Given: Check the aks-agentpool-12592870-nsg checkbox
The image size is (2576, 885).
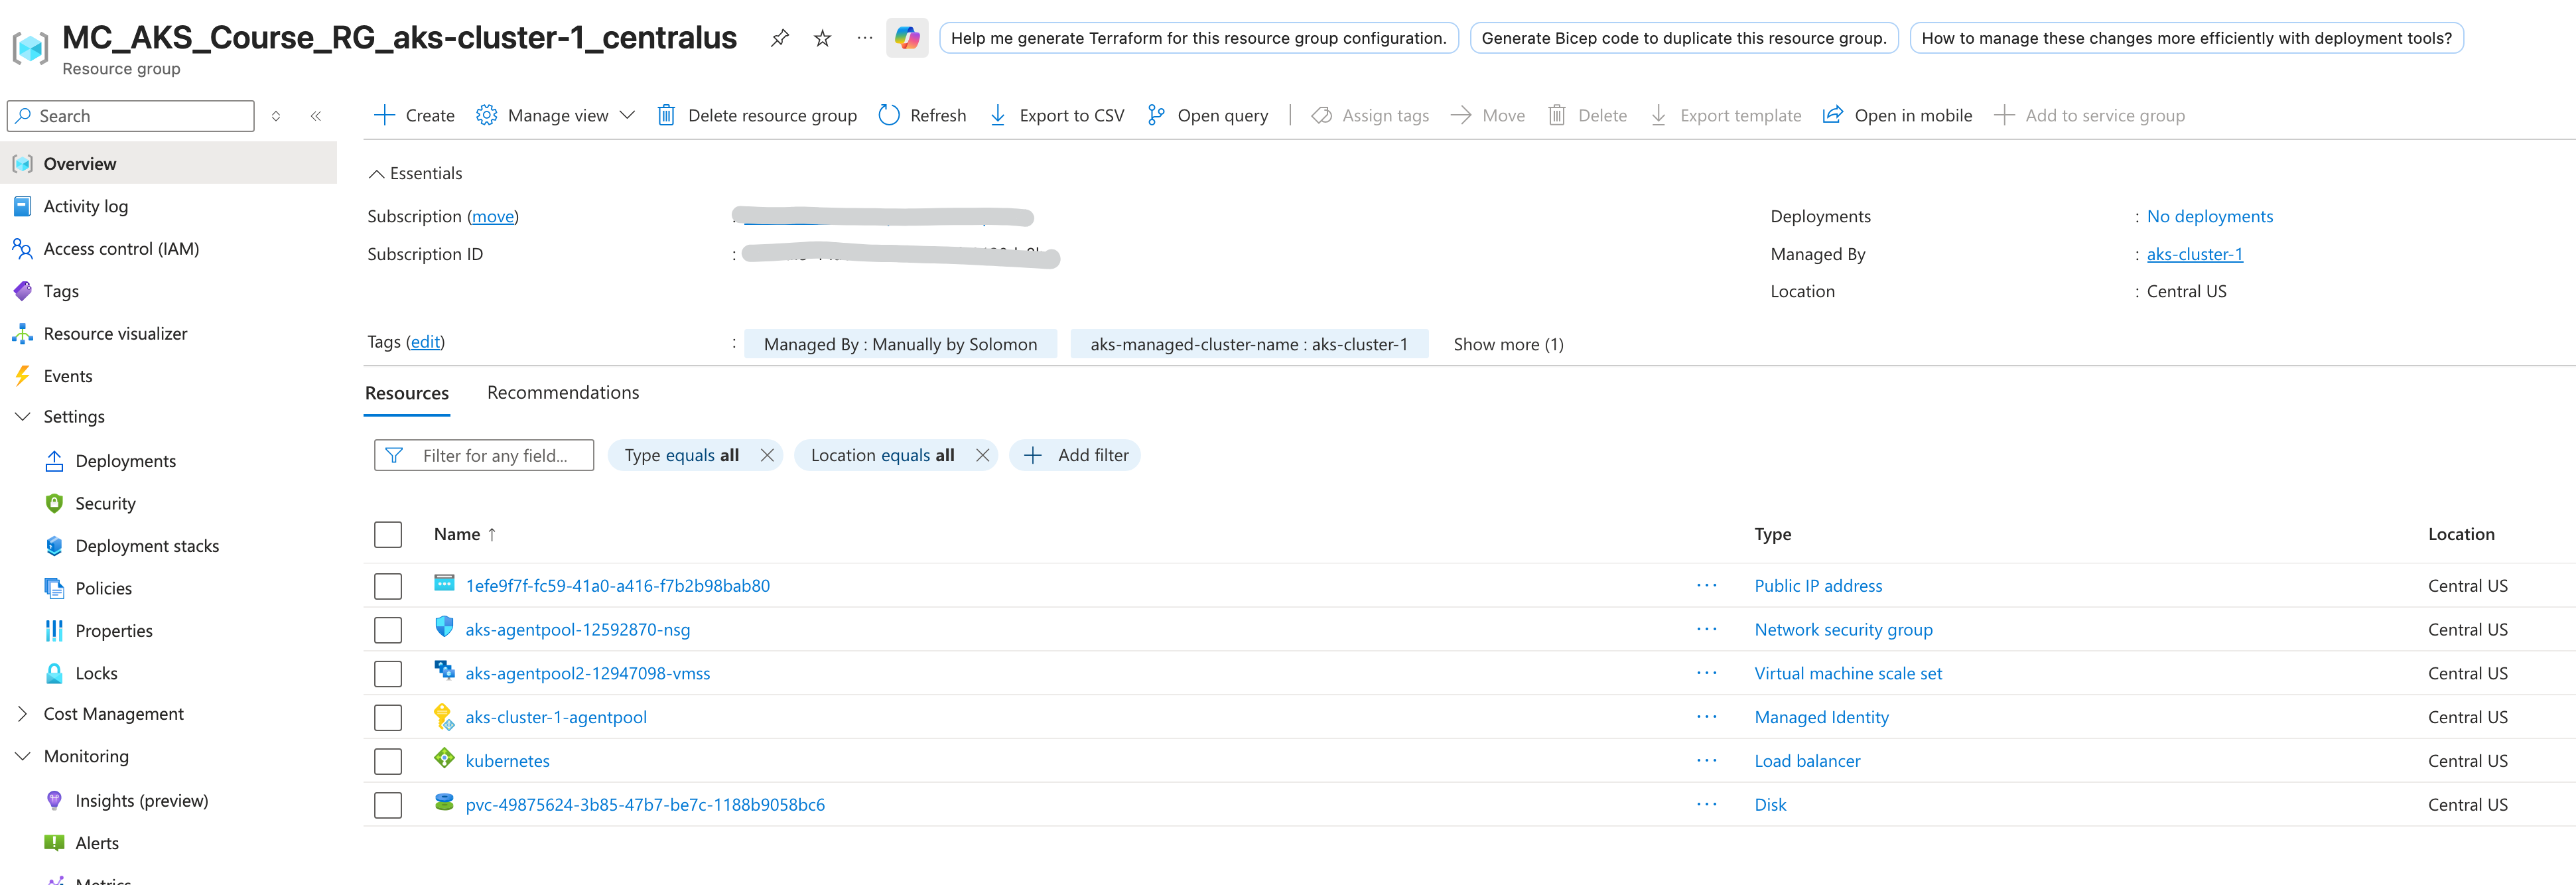Looking at the screenshot, I should coord(388,630).
